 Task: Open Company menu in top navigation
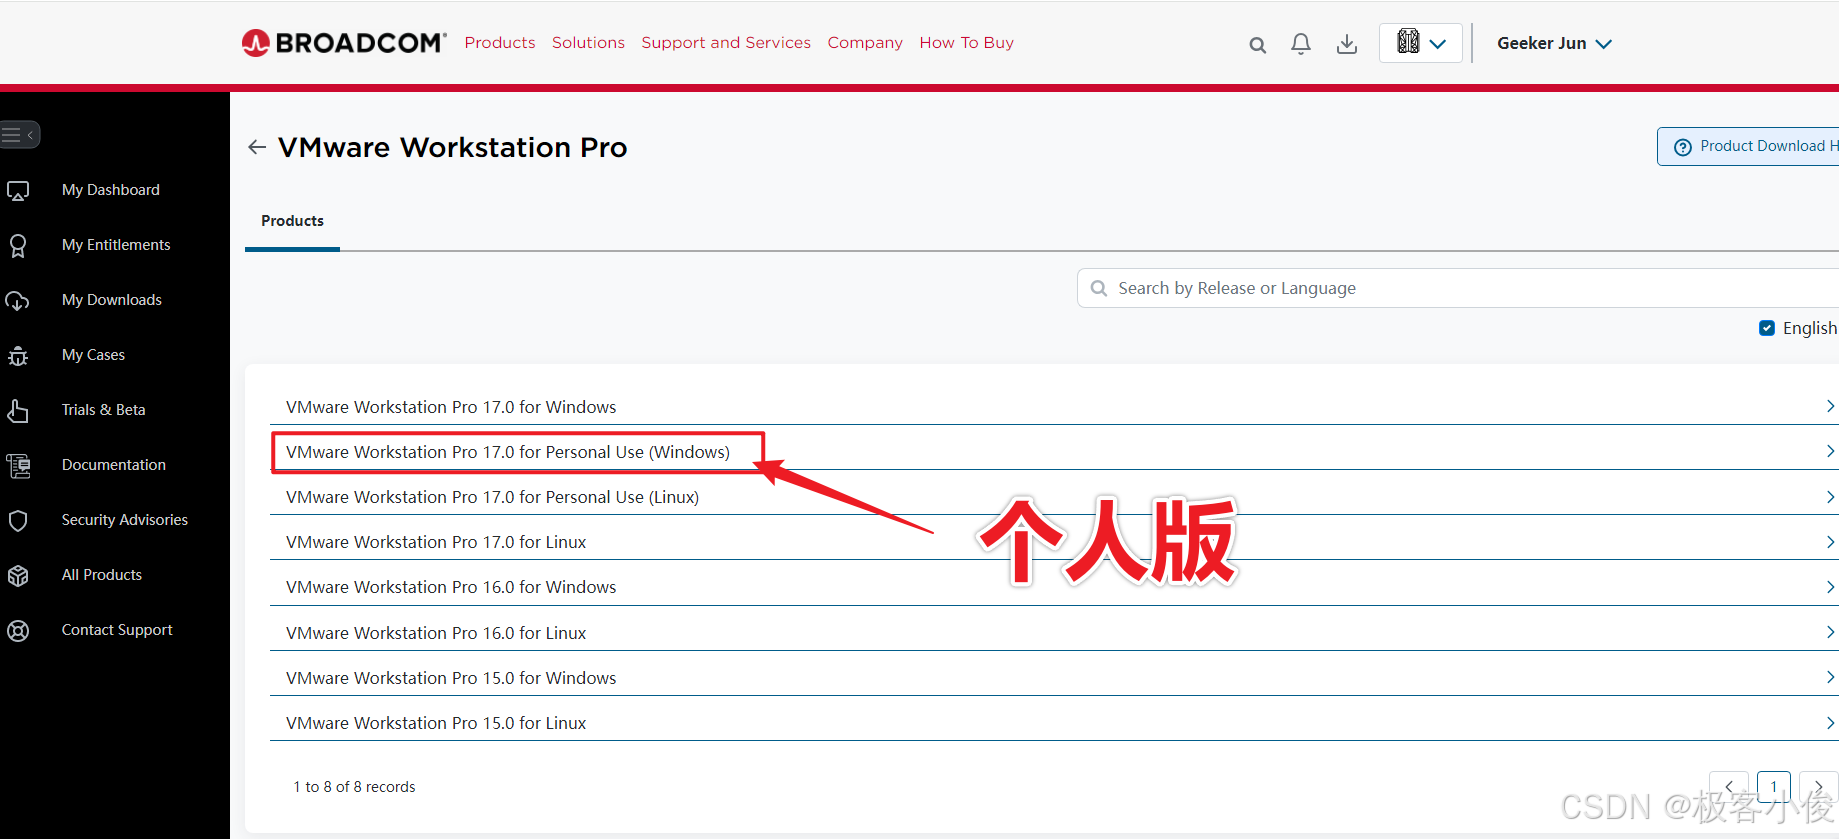(x=865, y=42)
